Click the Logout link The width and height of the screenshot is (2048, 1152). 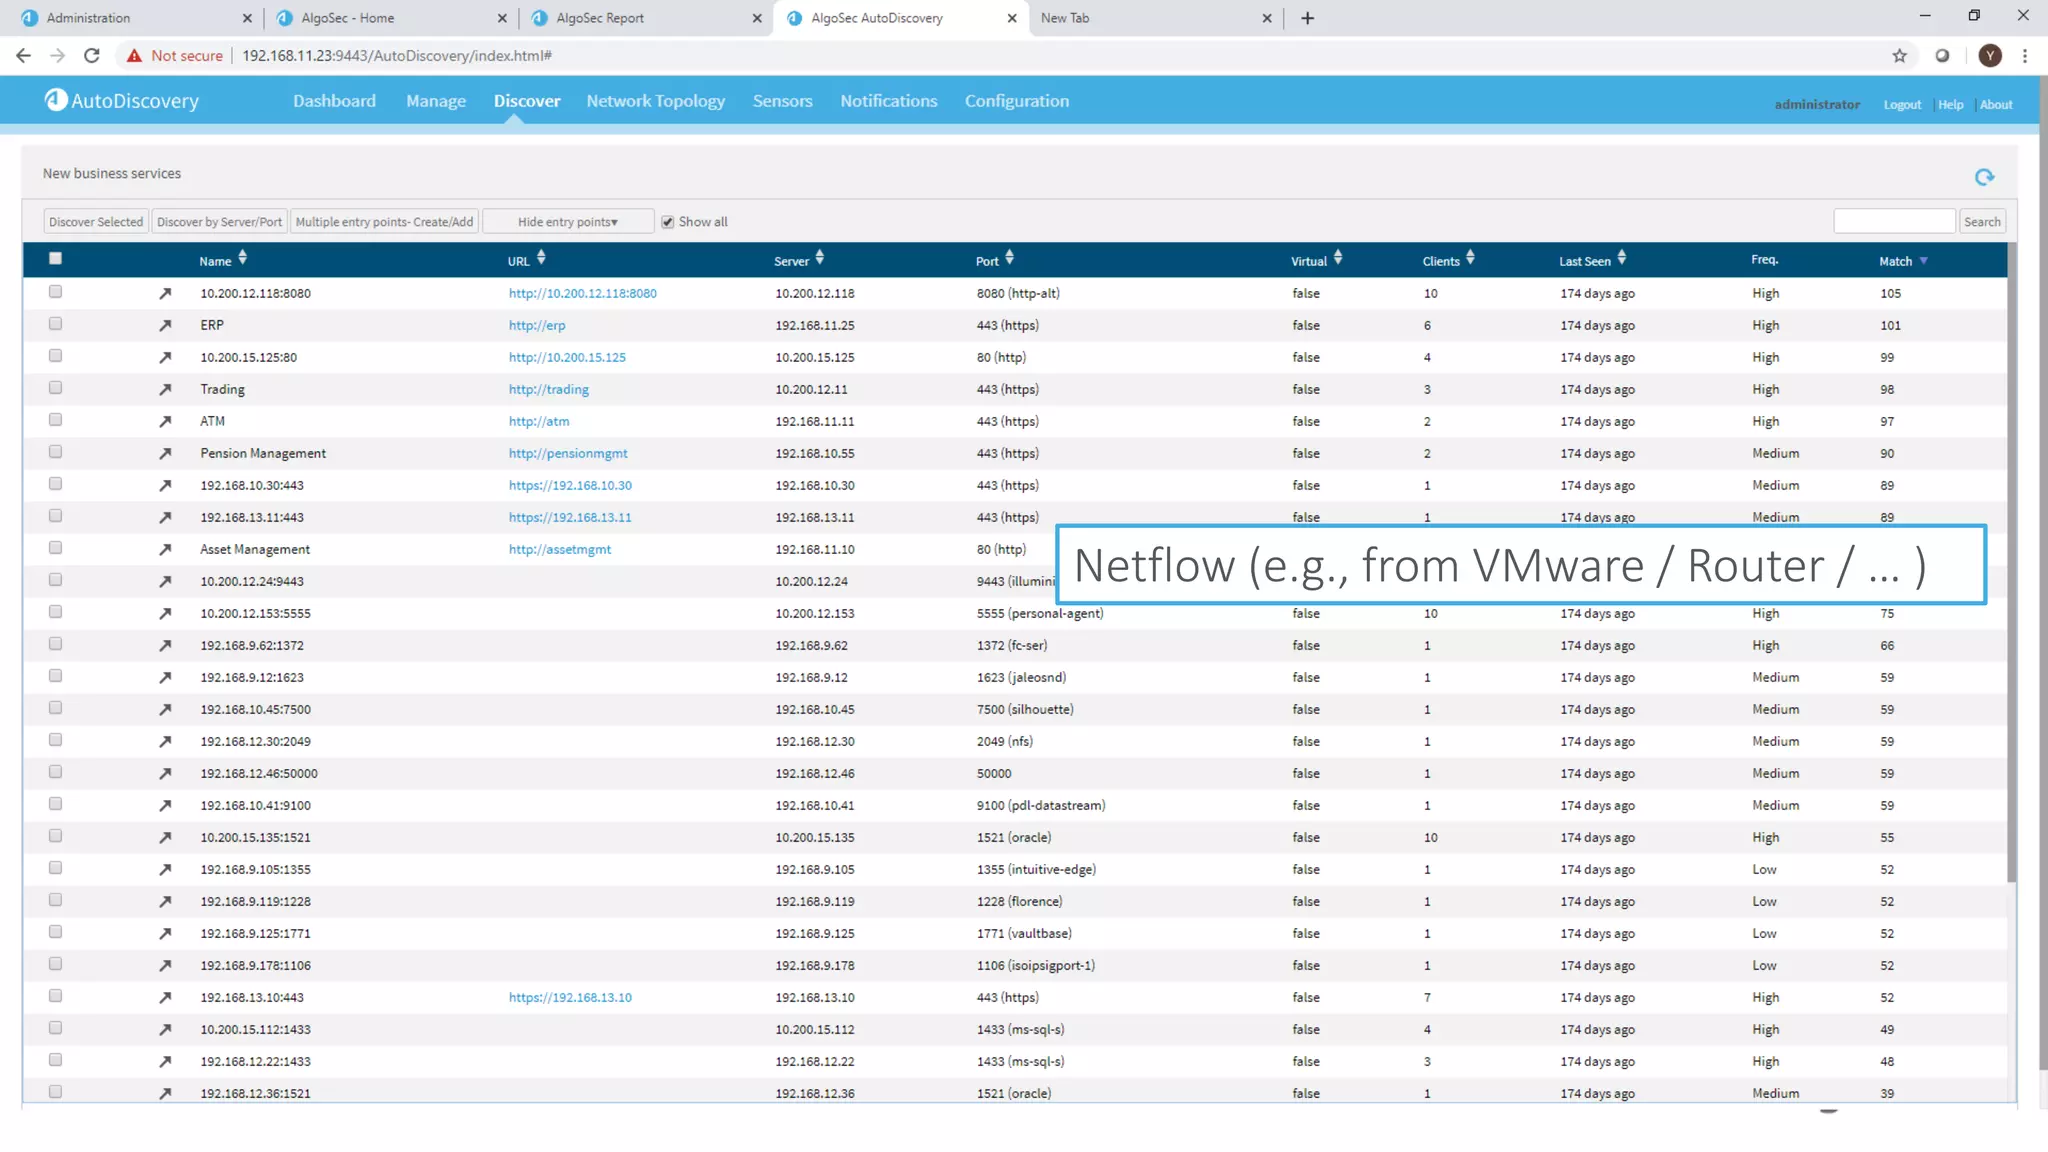click(x=1902, y=104)
